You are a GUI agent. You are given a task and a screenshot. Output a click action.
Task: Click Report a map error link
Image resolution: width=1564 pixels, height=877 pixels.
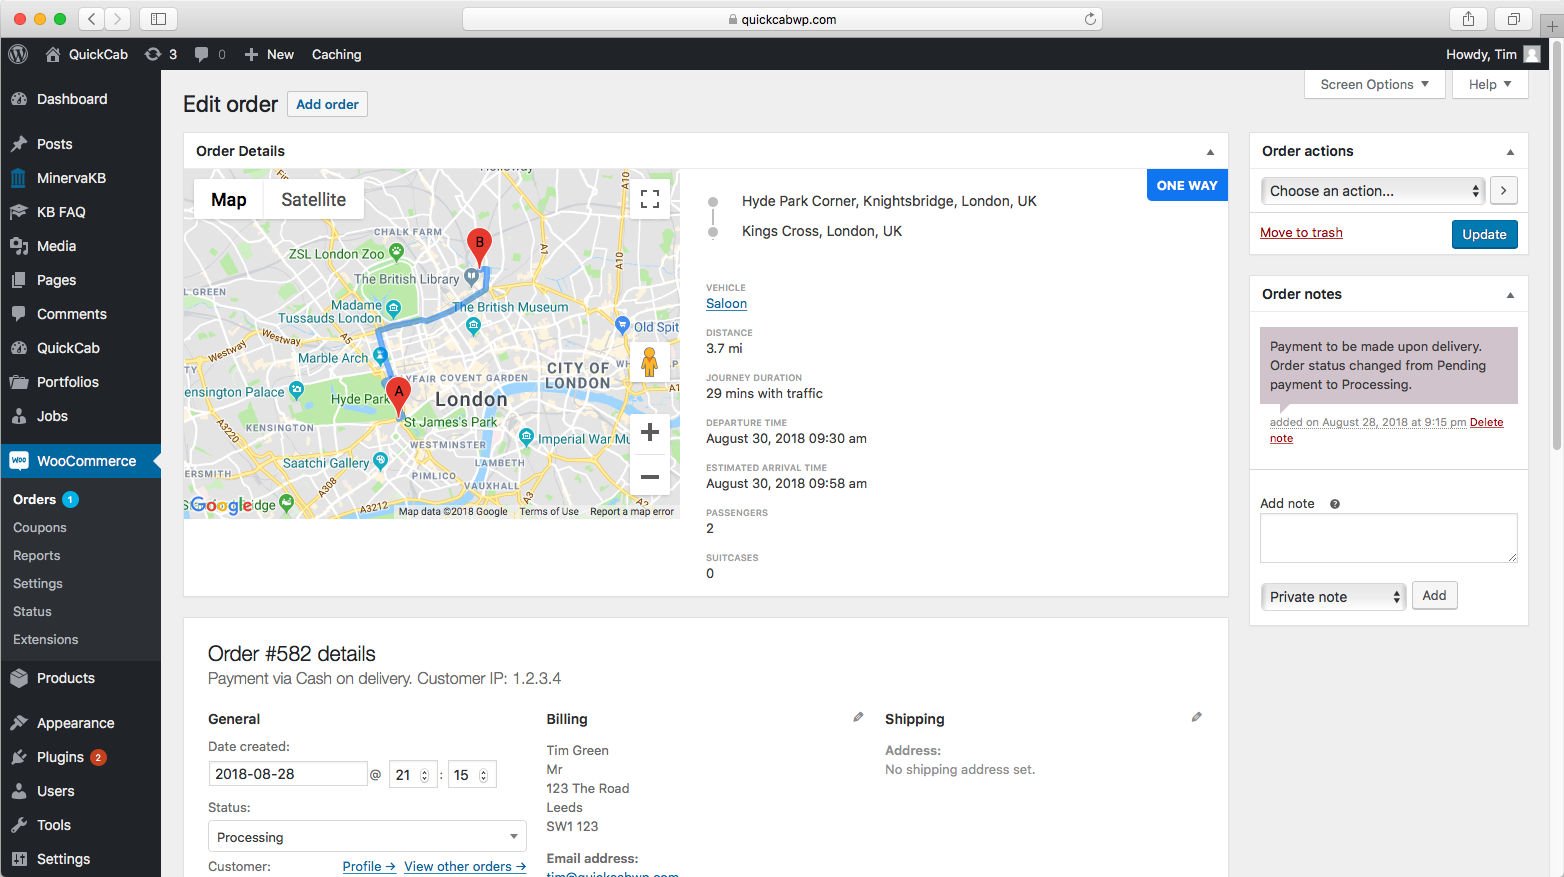(632, 512)
